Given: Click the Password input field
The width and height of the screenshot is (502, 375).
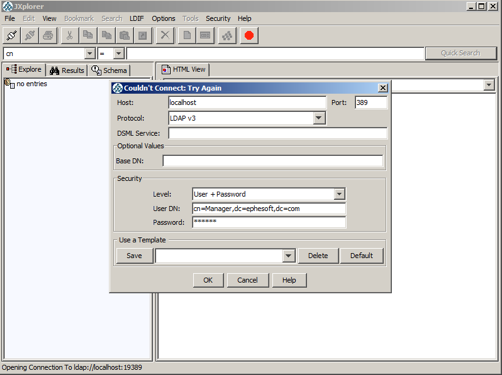Looking at the screenshot, I should (269, 222).
